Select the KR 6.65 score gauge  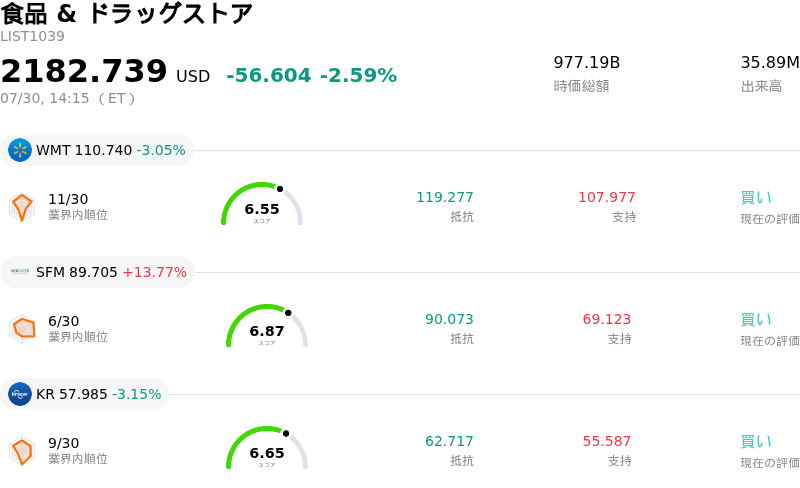[x=267, y=448]
